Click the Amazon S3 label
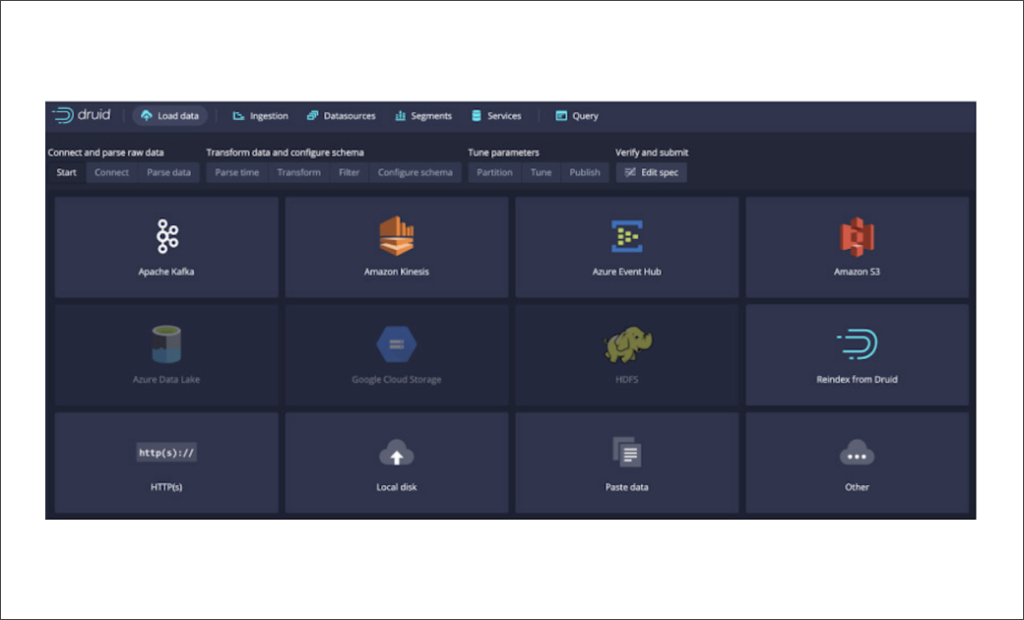 857,272
